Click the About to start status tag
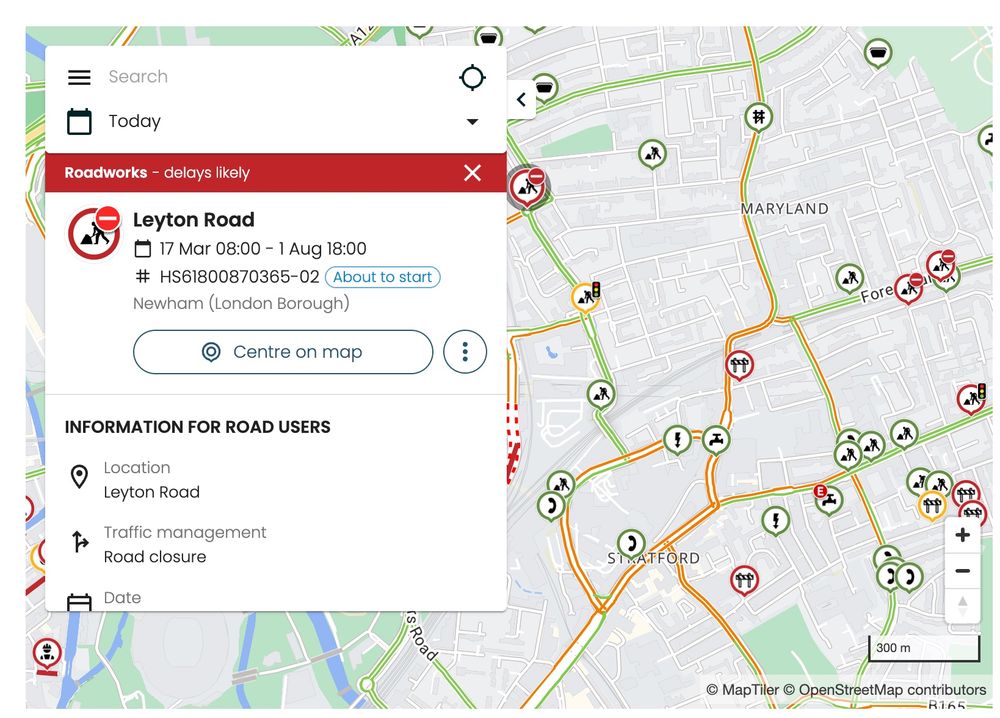This screenshot has height=718, width=1000. 383,277
